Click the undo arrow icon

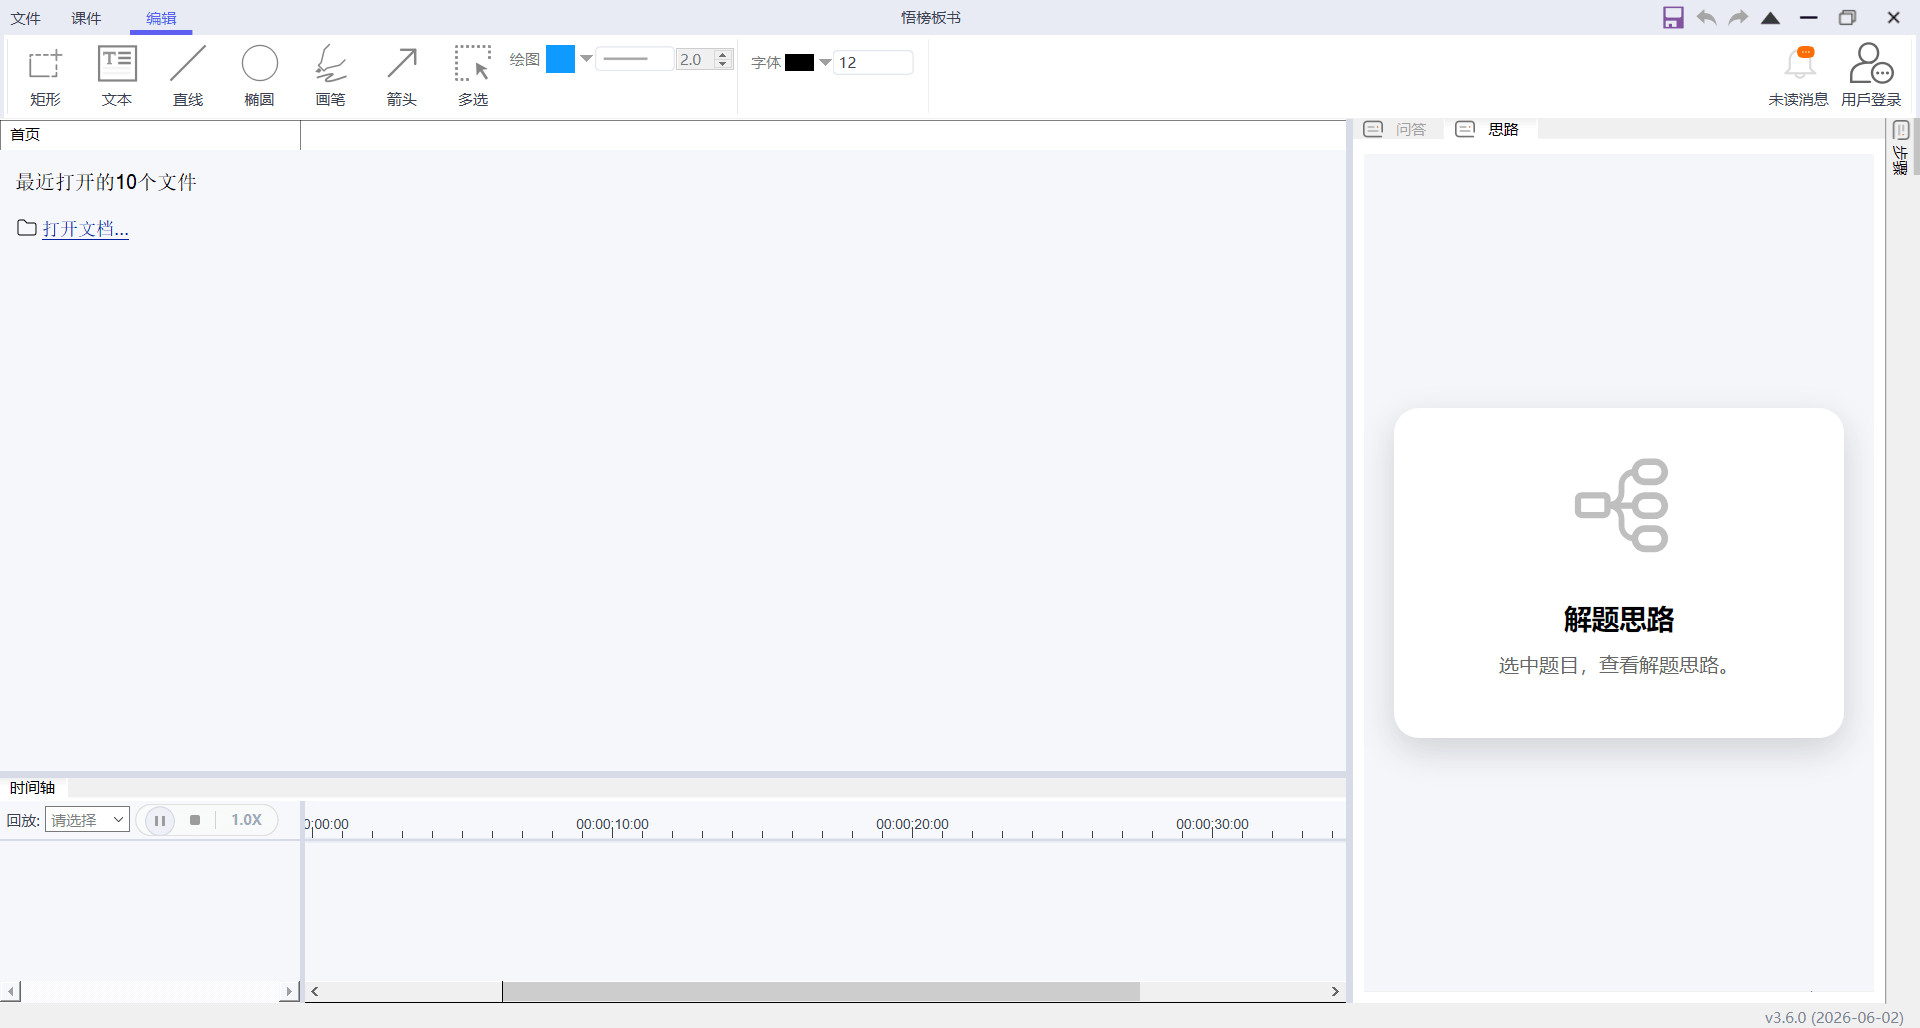(1707, 18)
